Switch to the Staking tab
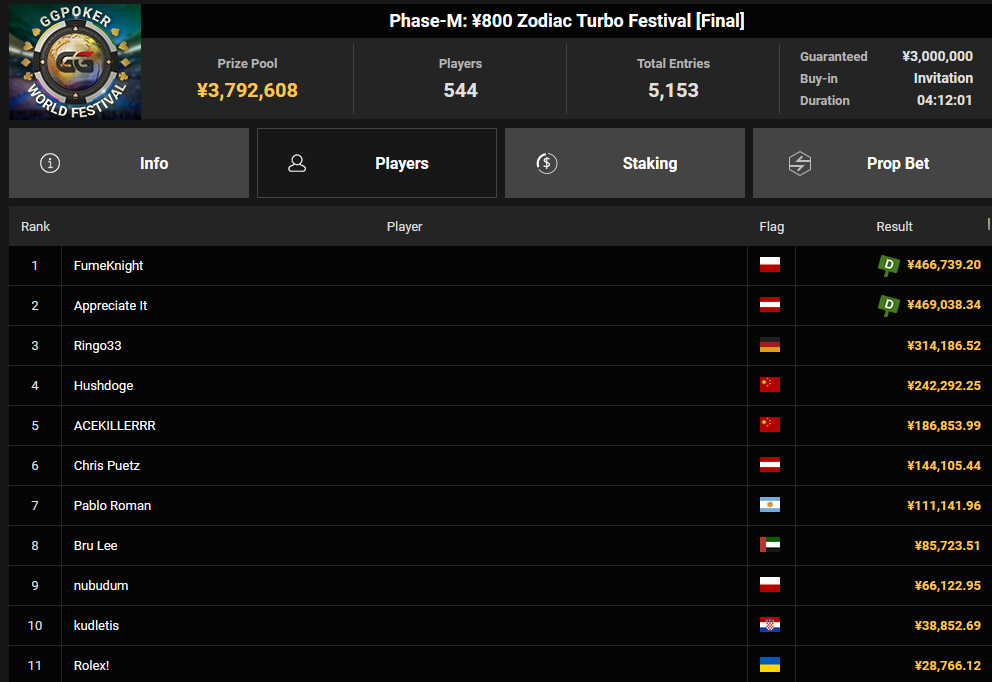 click(624, 163)
